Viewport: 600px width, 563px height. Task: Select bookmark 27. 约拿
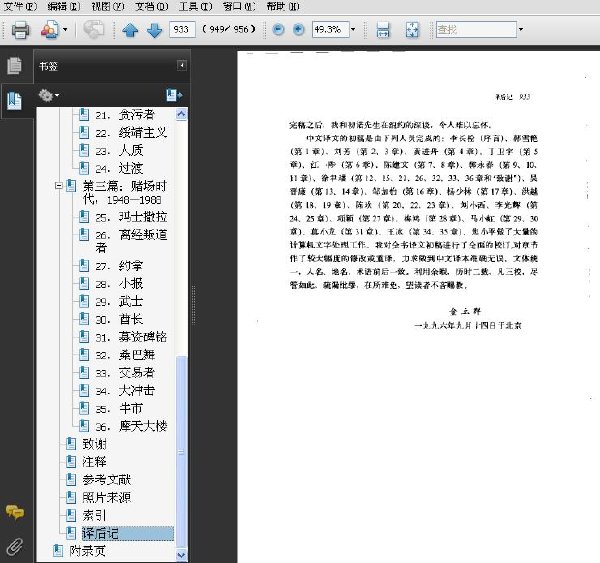click(119, 265)
